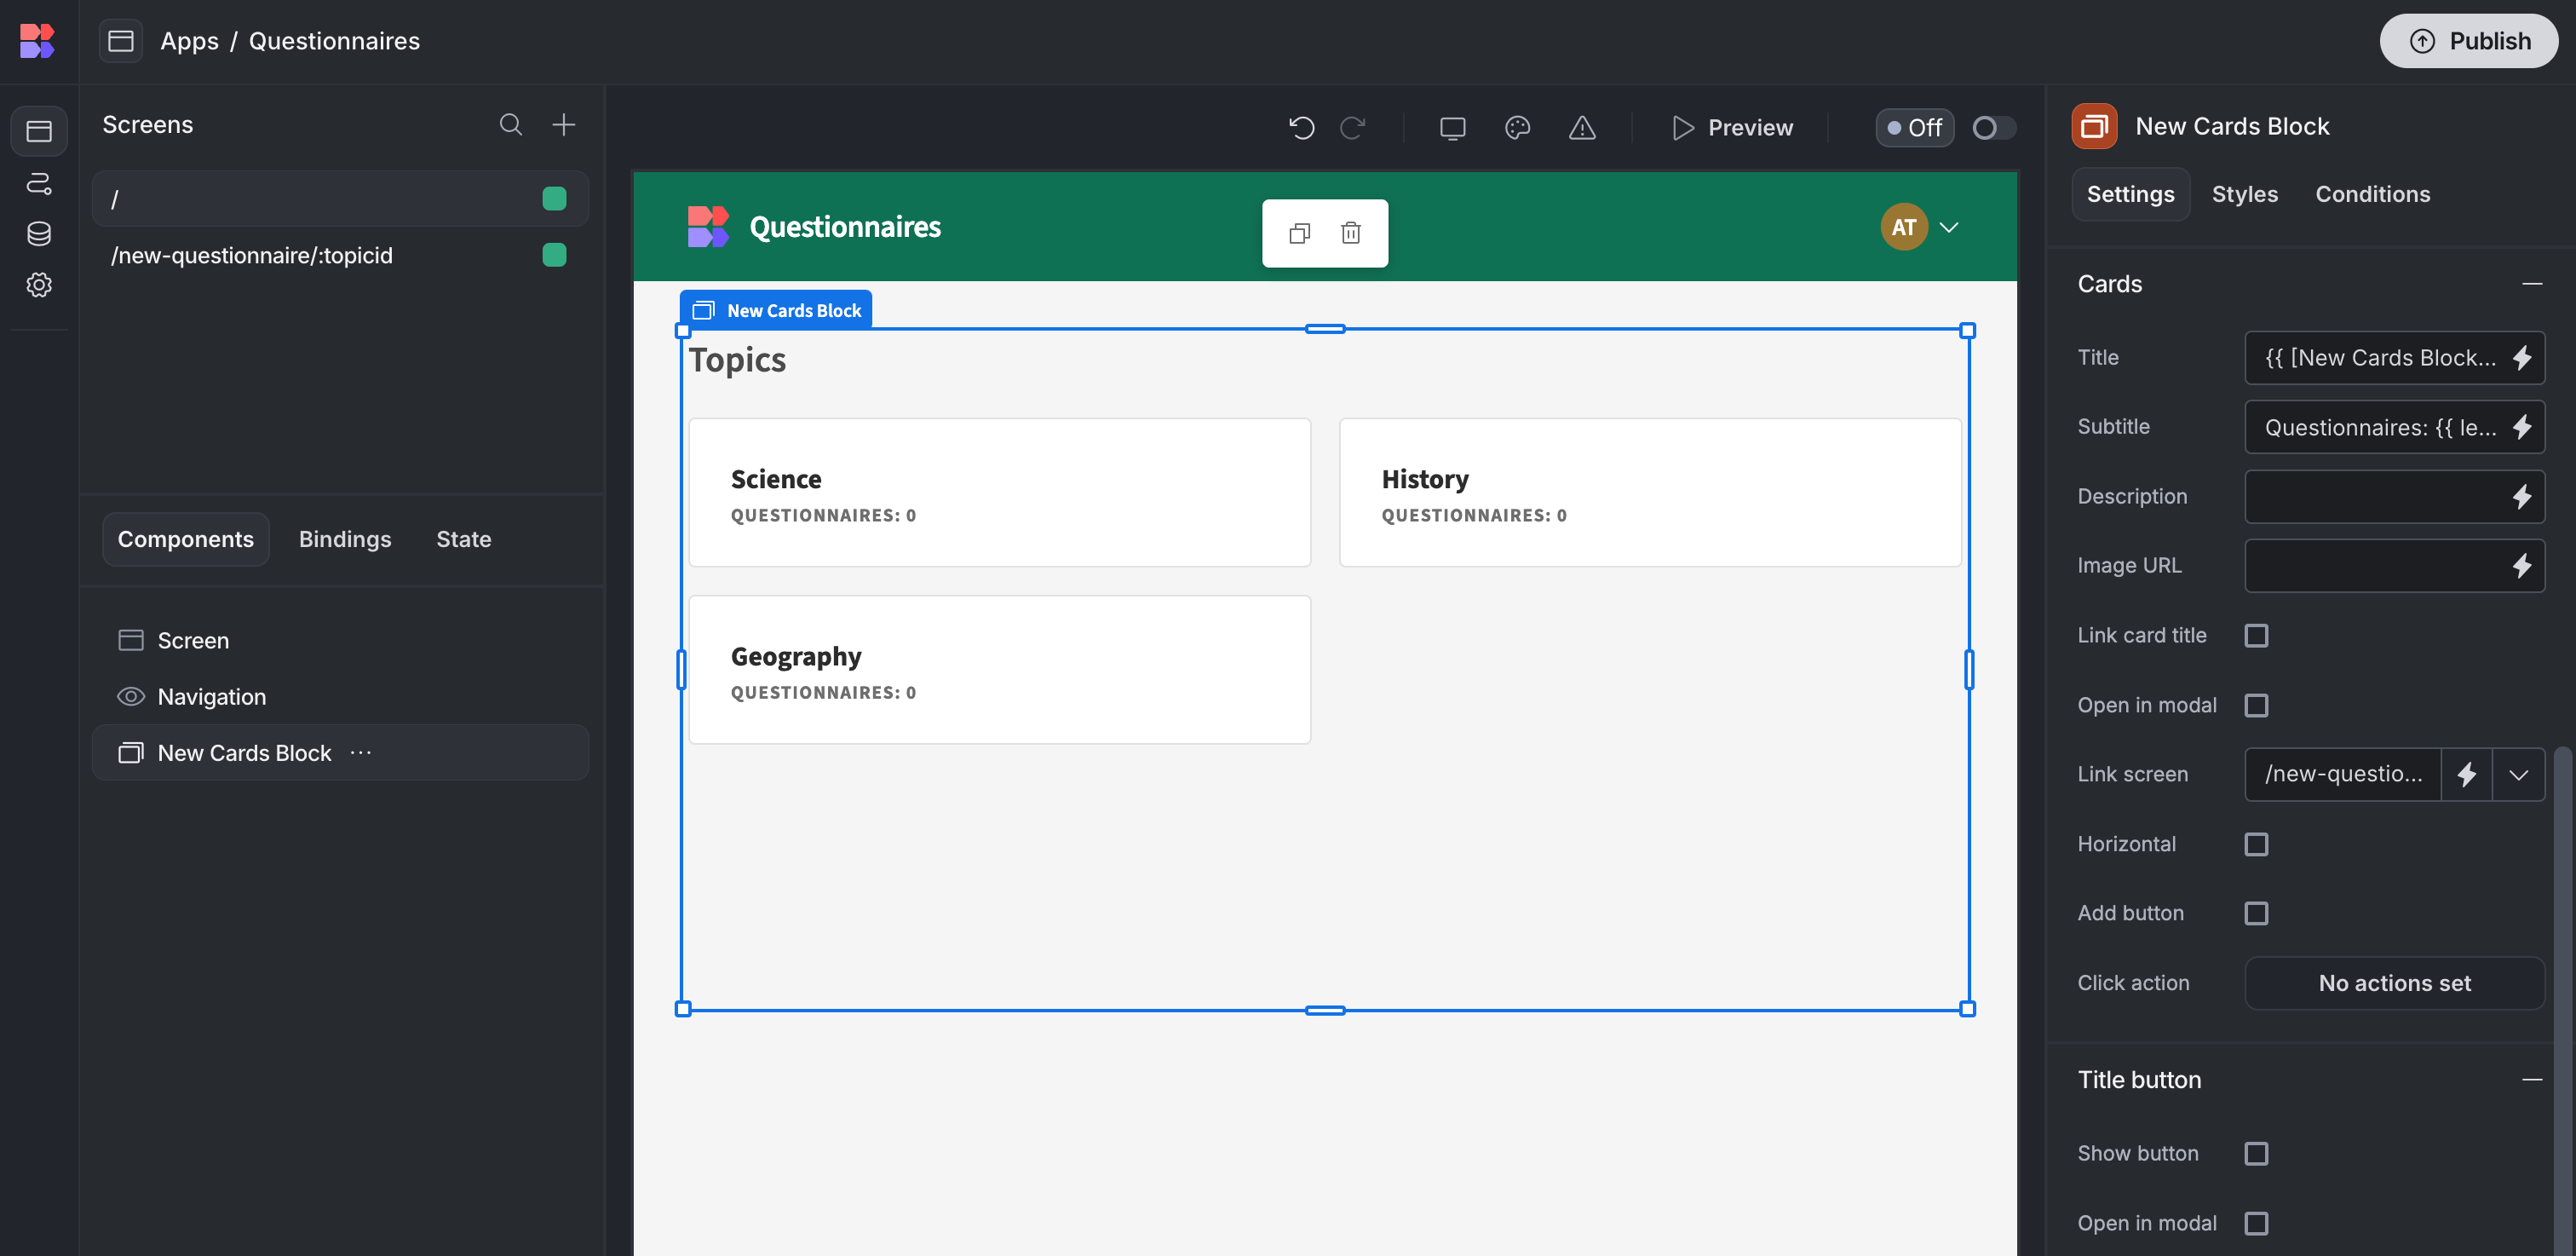Toggle the Horizontal checkbox

[x=2256, y=844]
